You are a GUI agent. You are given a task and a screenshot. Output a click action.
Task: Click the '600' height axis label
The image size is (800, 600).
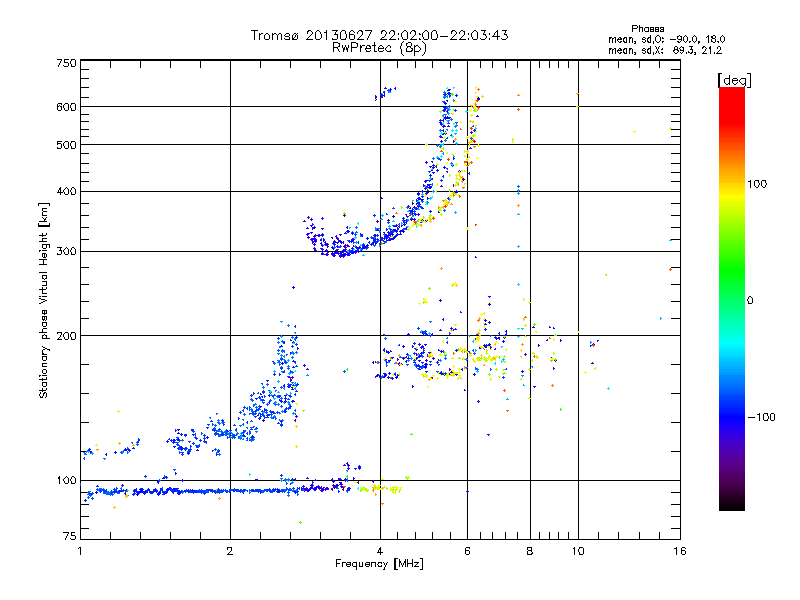tap(67, 107)
